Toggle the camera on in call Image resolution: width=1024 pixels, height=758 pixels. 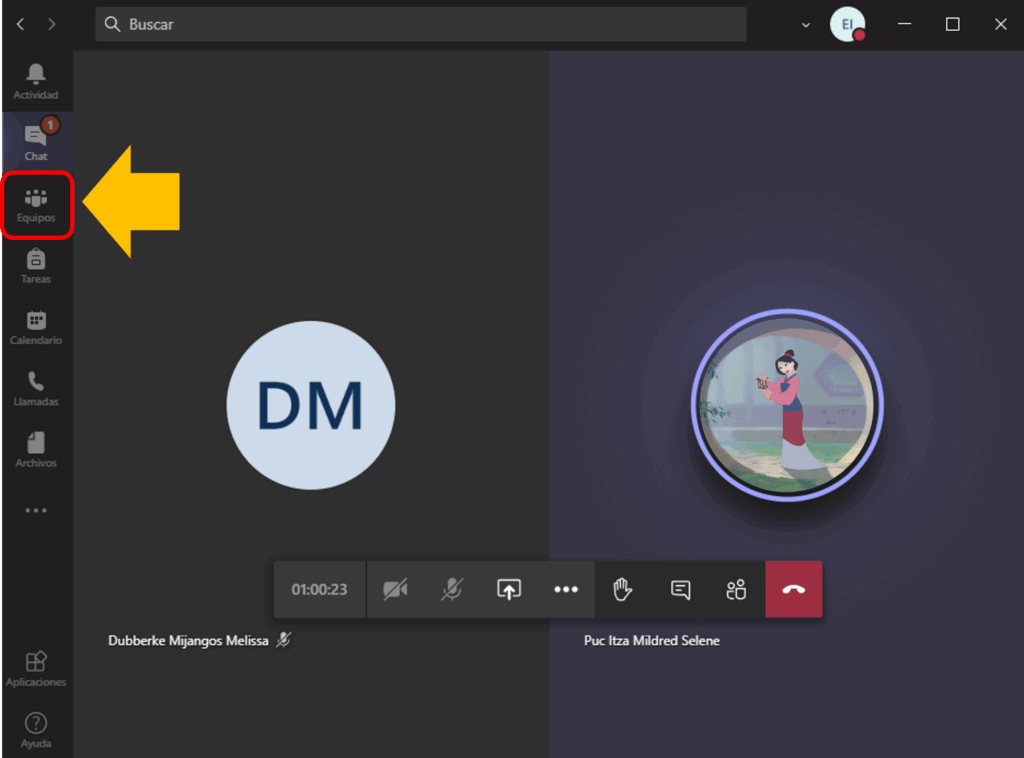point(395,590)
